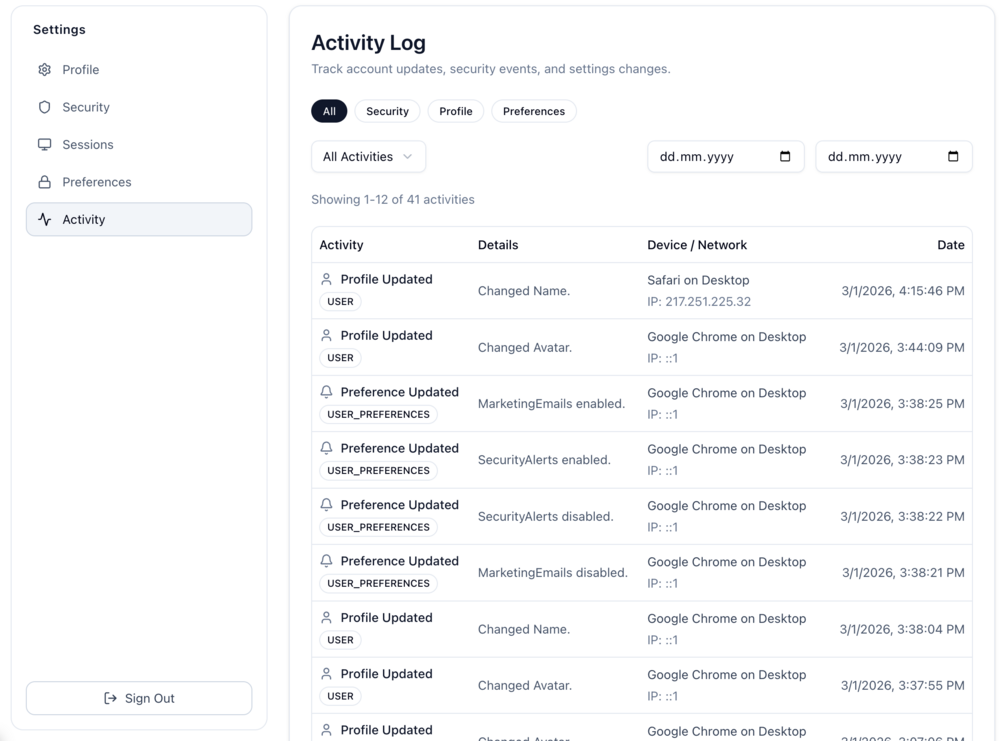Click the second dd.mm.yyyy end date field
Screen dimensions: 1005x741
pyautogui.click(x=893, y=156)
